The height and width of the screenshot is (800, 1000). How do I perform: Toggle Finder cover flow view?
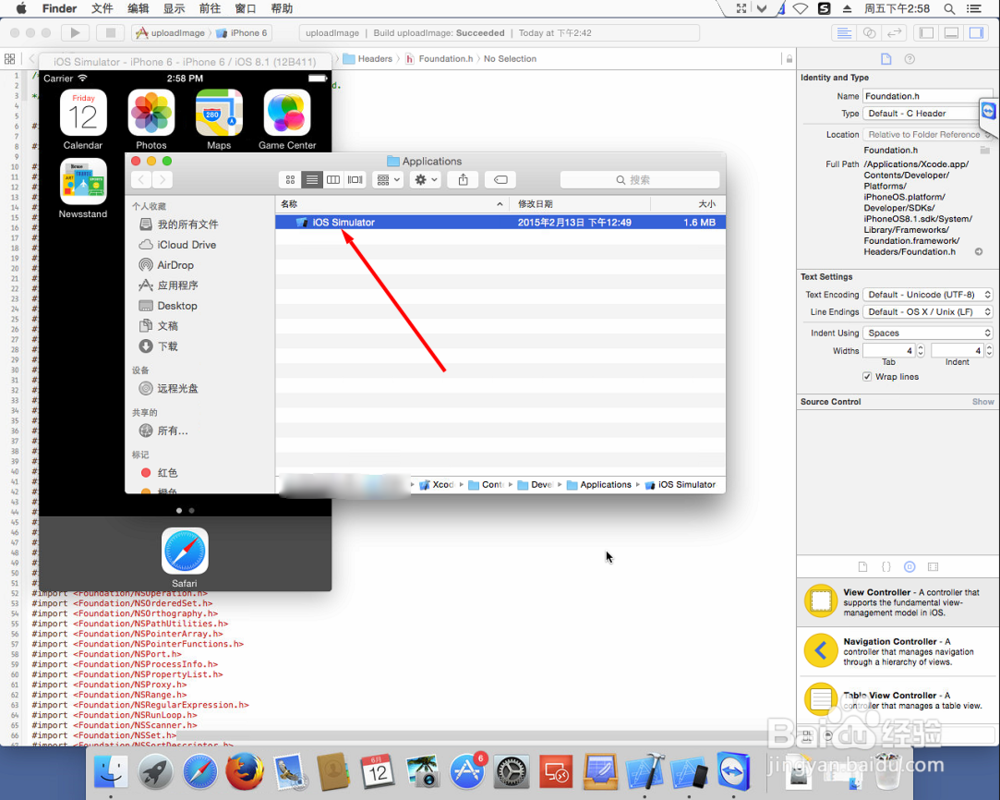tap(355, 179)
